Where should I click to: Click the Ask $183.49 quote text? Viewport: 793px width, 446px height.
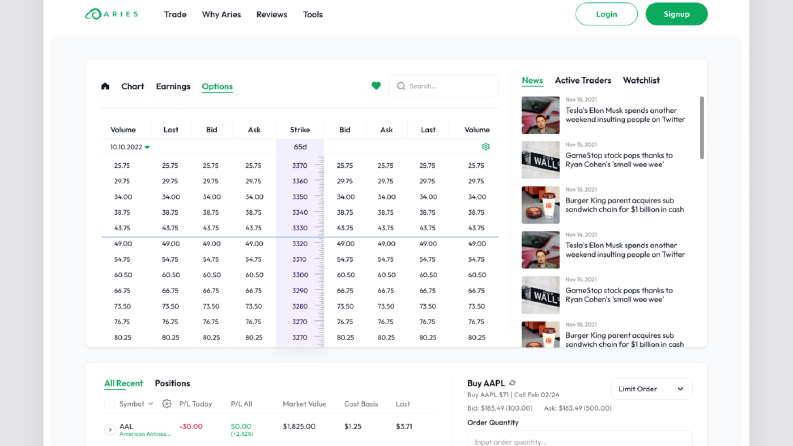[x=578, y=408]
